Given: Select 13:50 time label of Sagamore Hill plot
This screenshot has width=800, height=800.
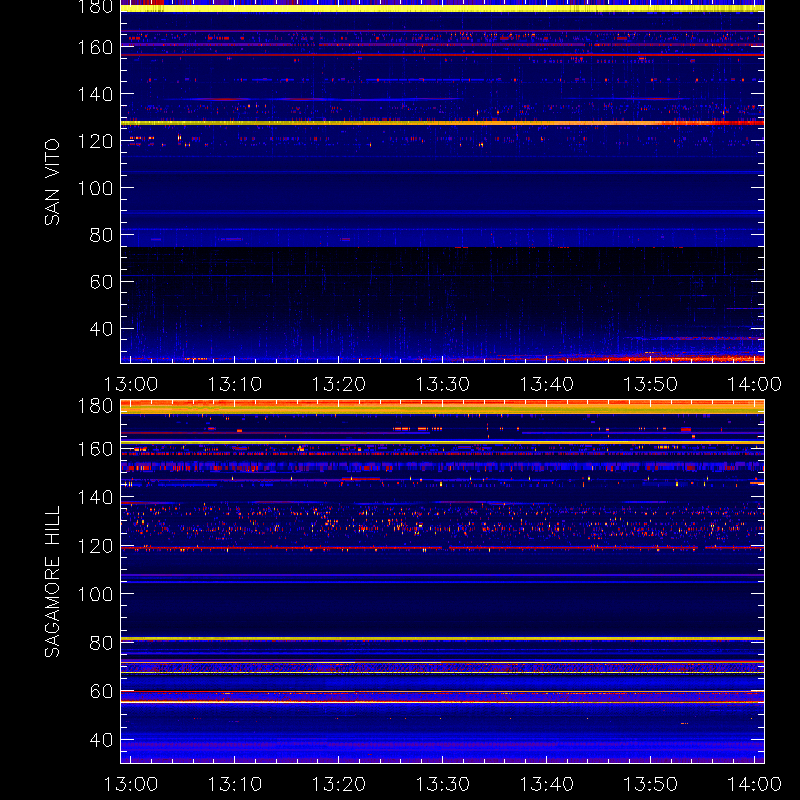Looking at the screenshot, I should pos(651,784).
